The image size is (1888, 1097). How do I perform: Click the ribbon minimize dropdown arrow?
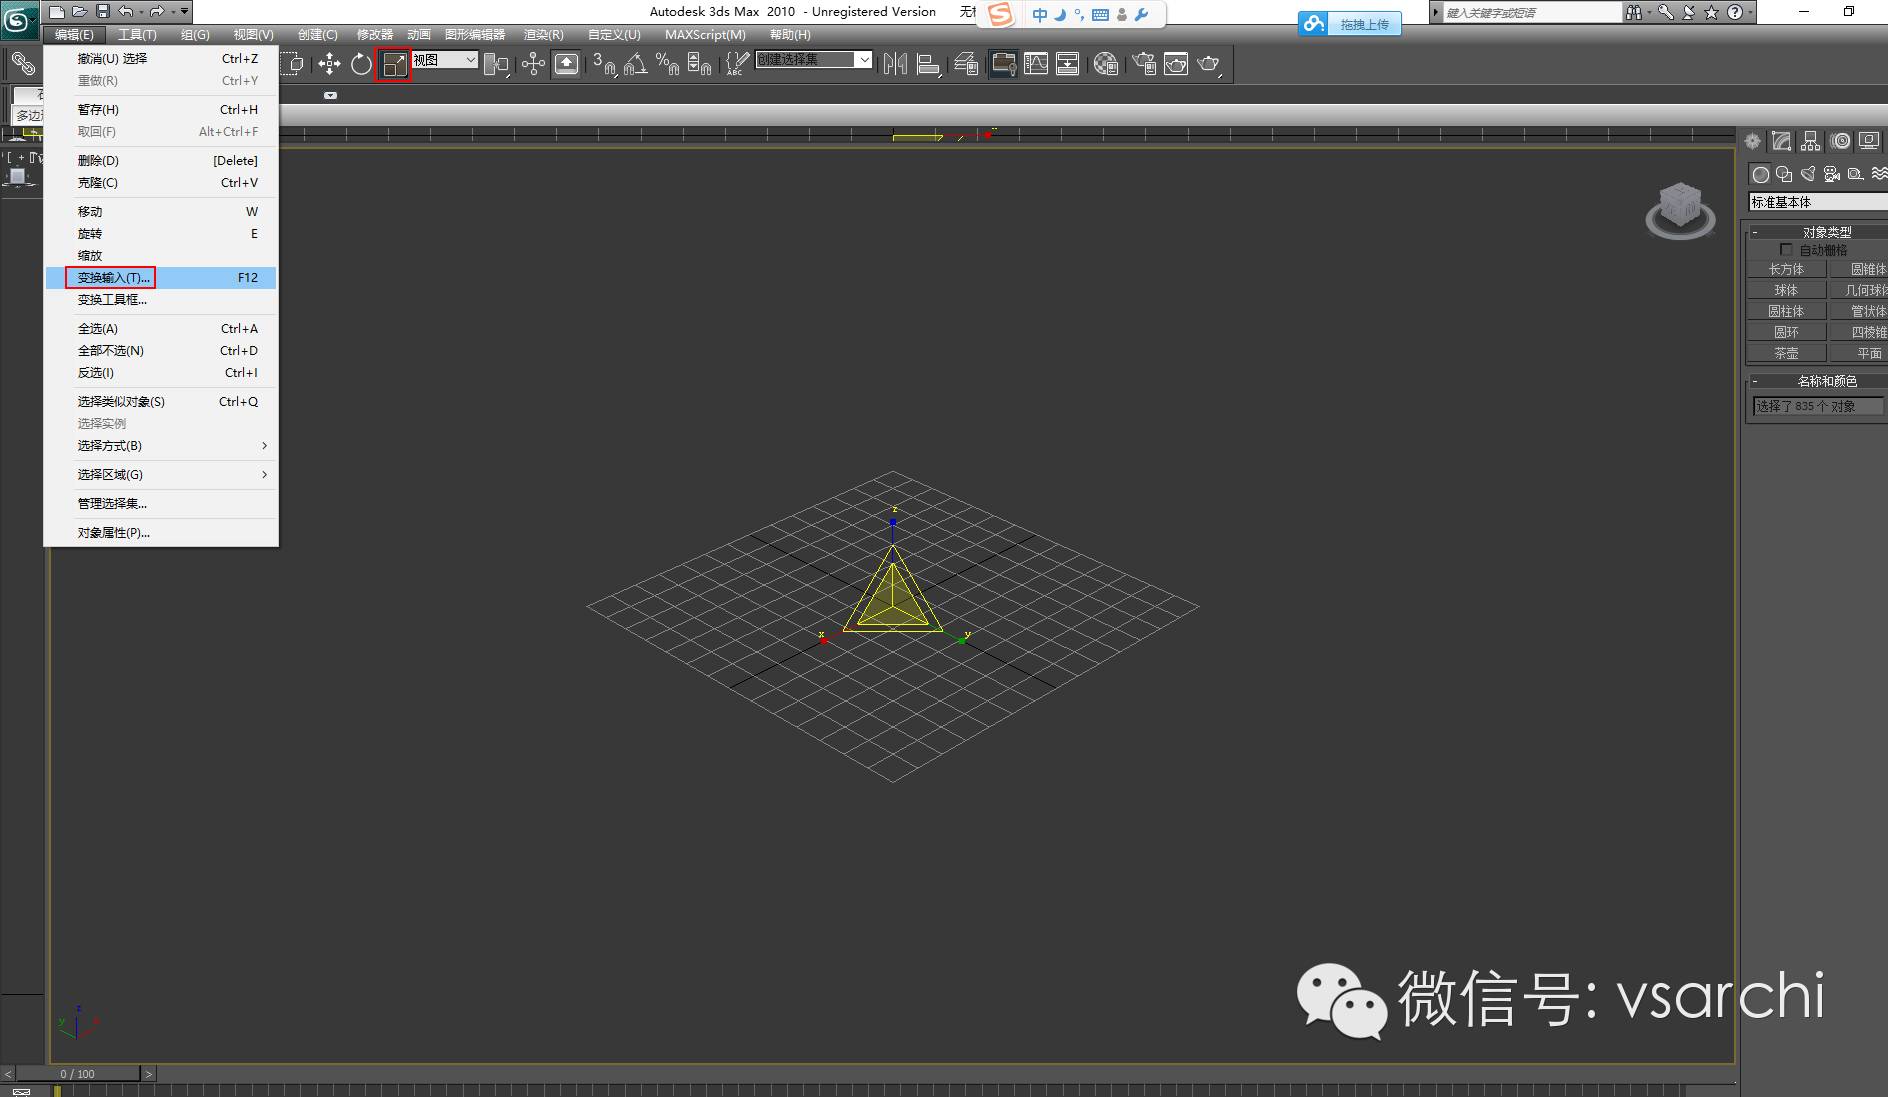(330, 96)
